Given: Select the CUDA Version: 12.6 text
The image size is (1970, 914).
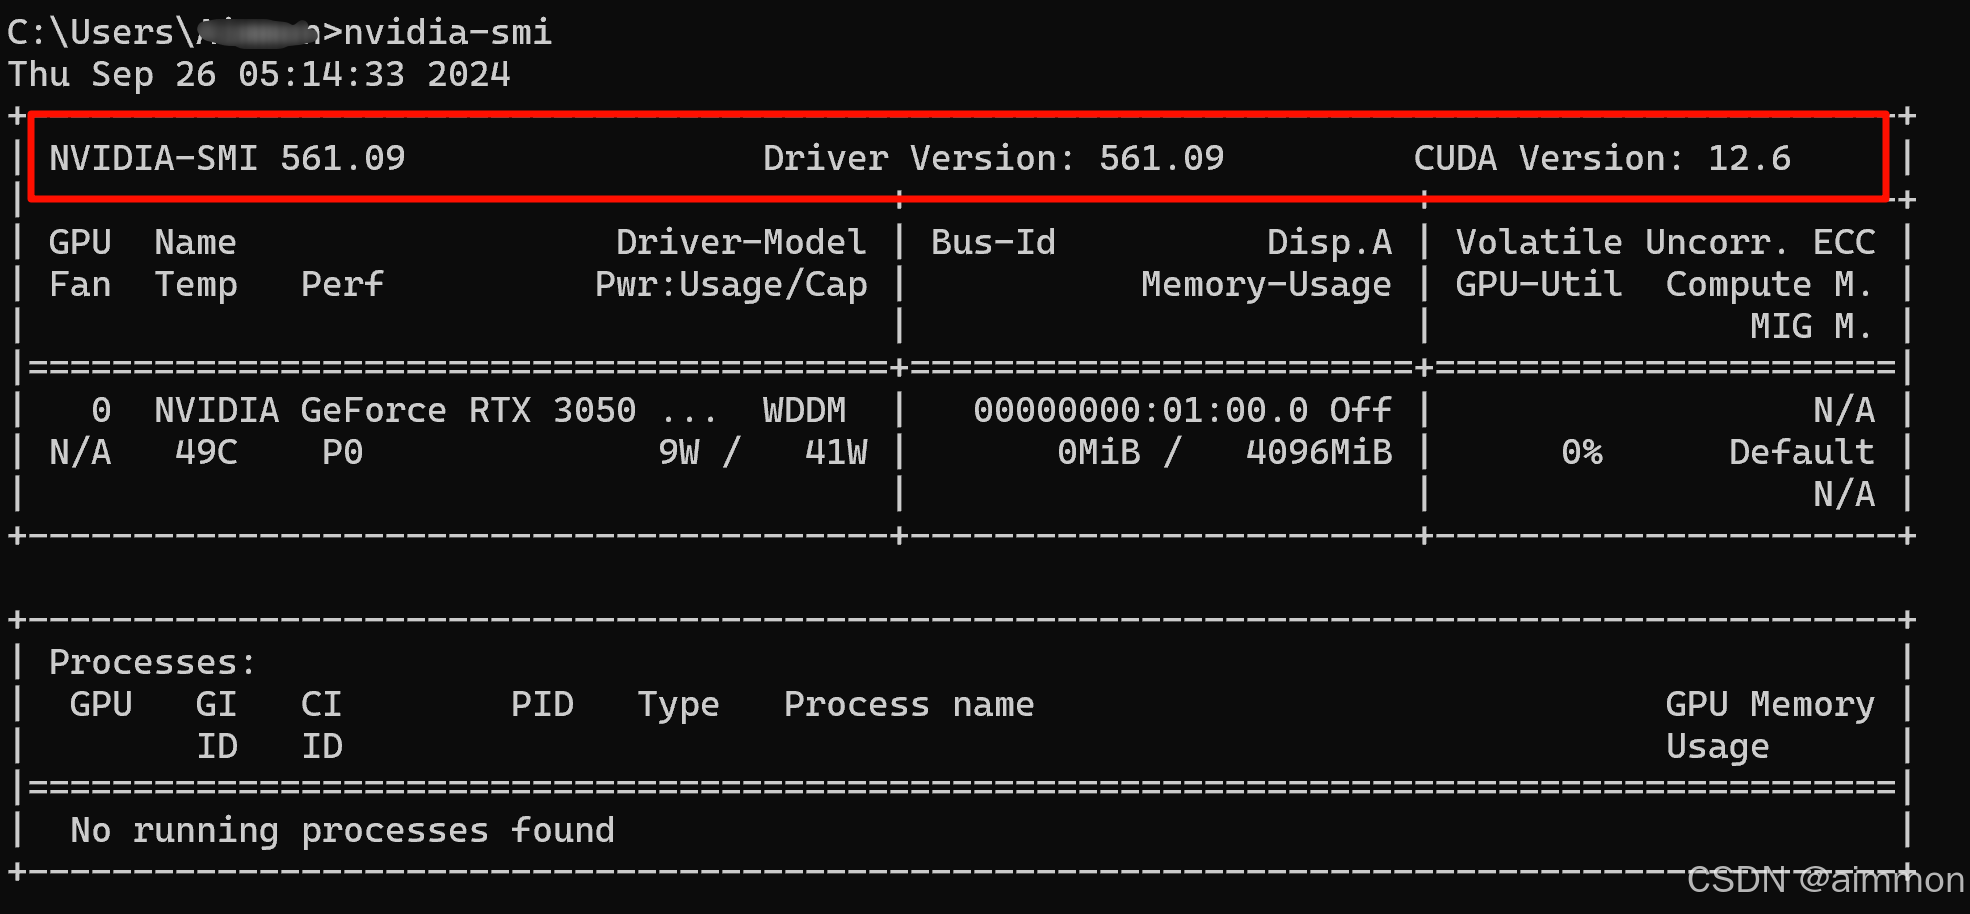Looking at the screenshot, I should tap(1602, 158).
